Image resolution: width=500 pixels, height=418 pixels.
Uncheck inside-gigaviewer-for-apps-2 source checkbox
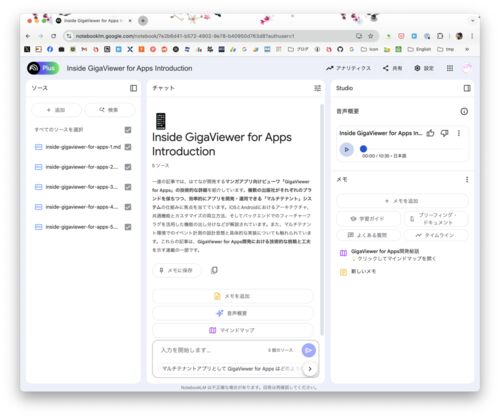tap(128, 167)
